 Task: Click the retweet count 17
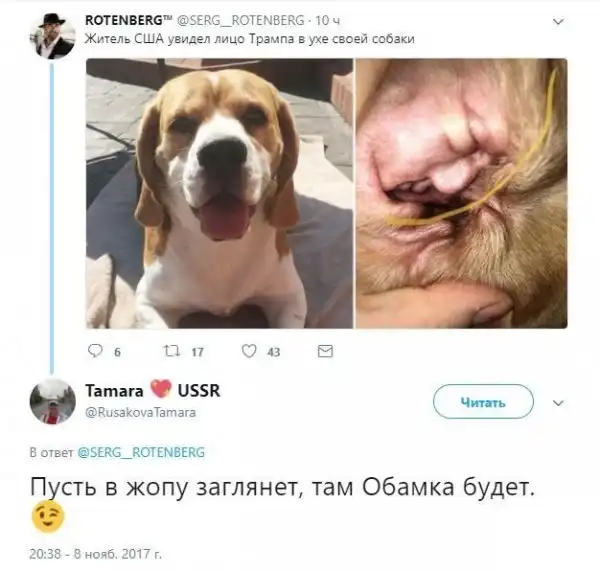tap(197, 352)
